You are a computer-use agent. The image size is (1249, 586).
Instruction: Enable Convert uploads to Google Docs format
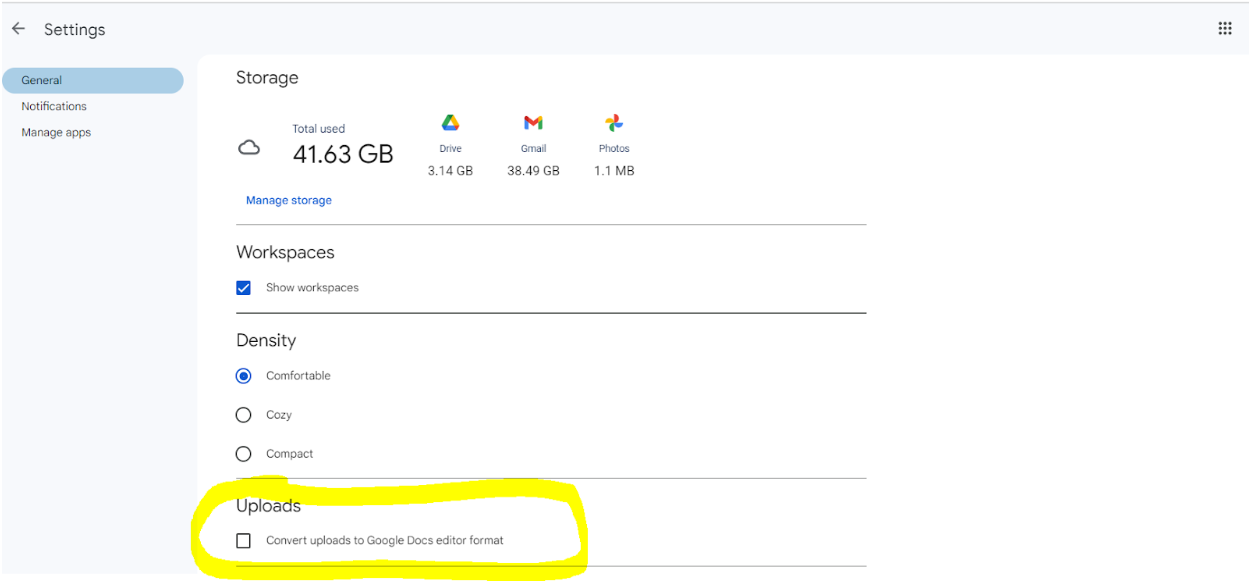[x=243, y=541]
